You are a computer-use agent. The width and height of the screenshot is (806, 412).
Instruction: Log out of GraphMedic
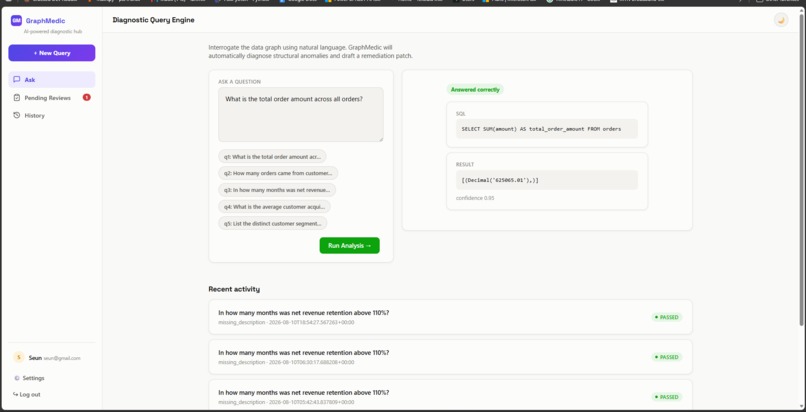click(x=27, y=395)
